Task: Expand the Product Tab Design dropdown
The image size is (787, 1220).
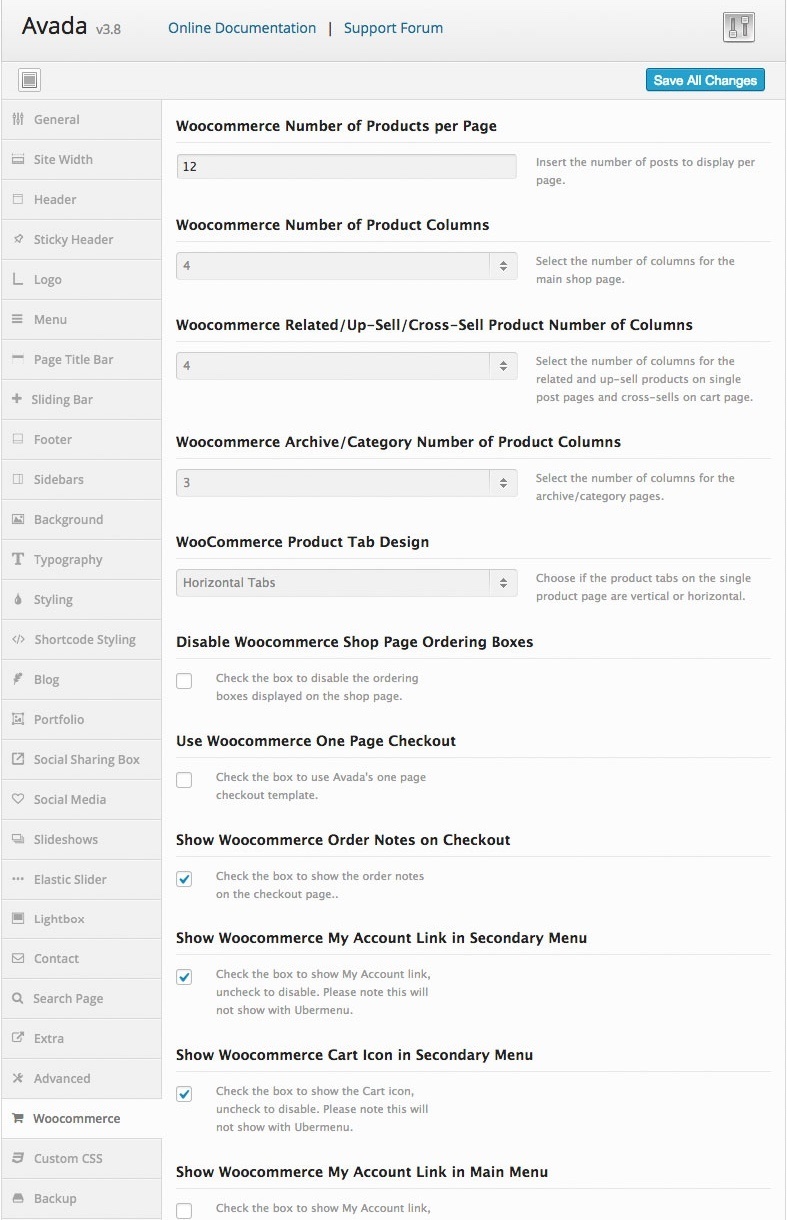Action: pos(346,583)
